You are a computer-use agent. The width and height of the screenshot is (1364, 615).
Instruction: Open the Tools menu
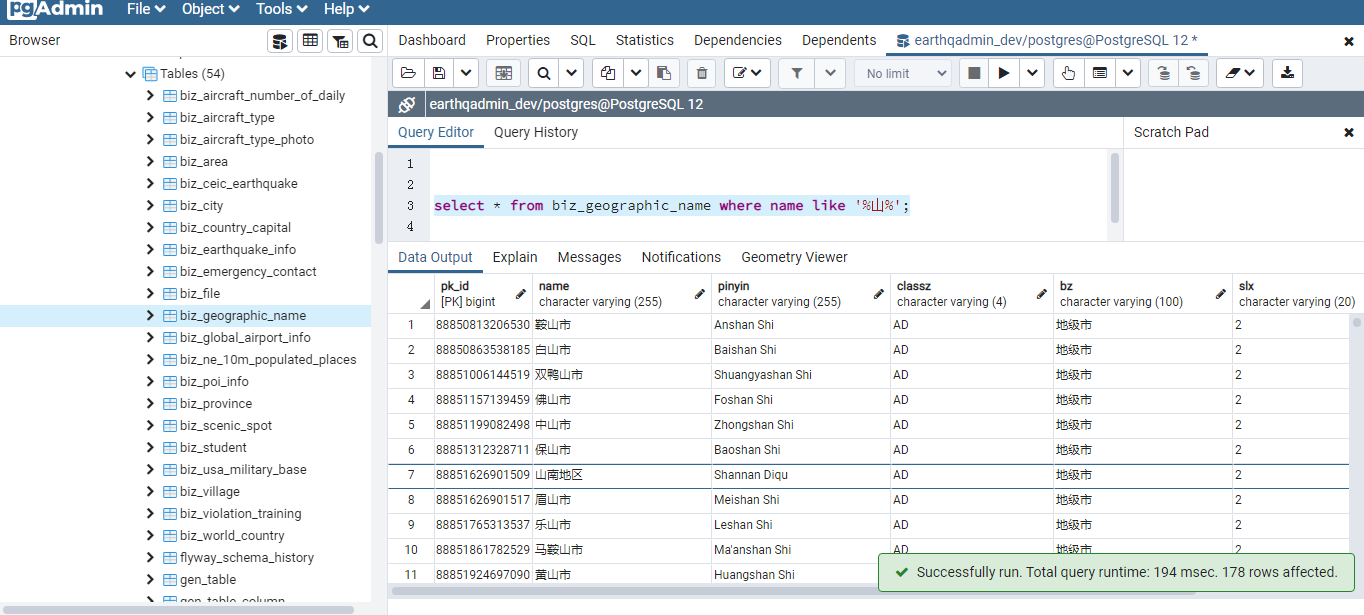281,9
